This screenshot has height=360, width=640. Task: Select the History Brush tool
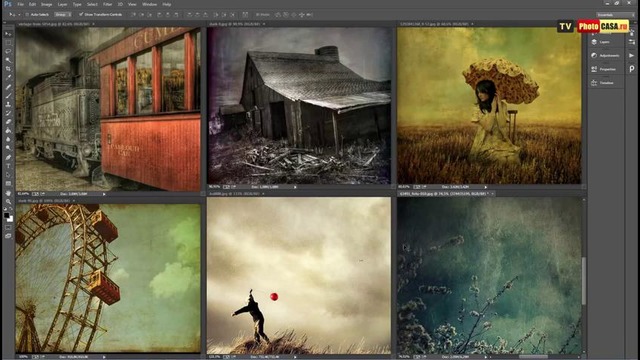point(8,113)
